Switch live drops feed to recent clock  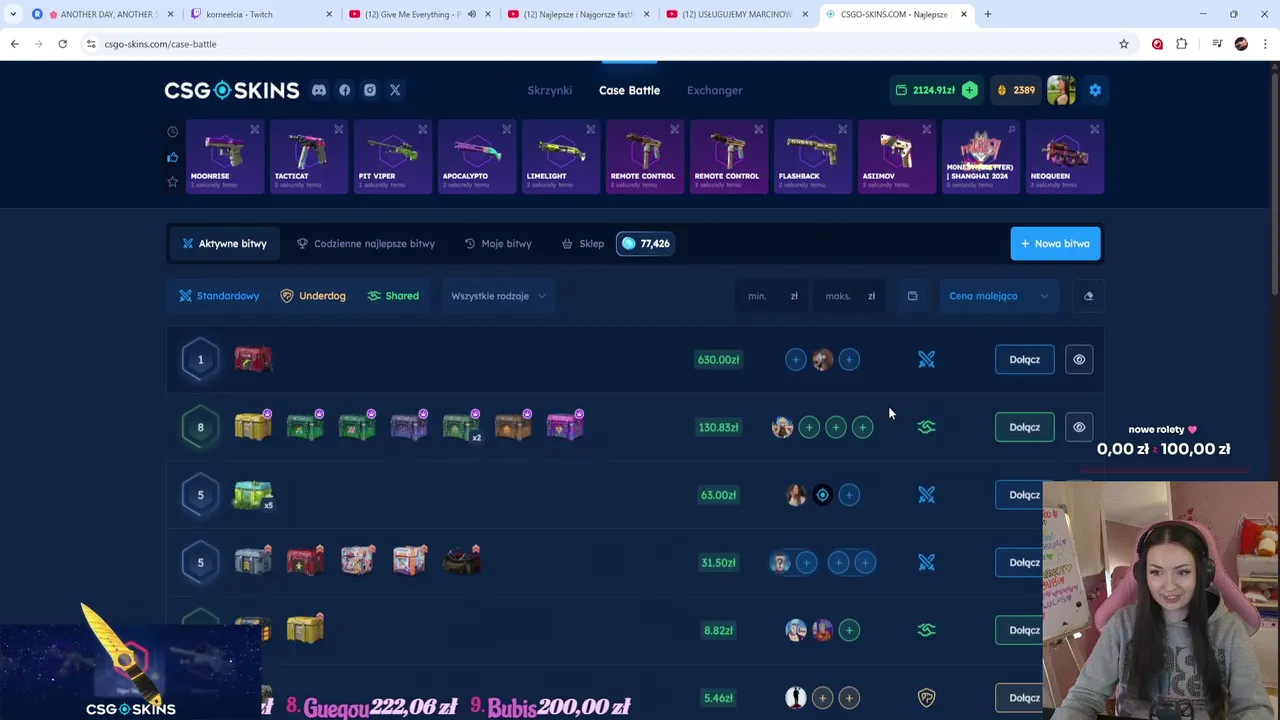[172, 132]
